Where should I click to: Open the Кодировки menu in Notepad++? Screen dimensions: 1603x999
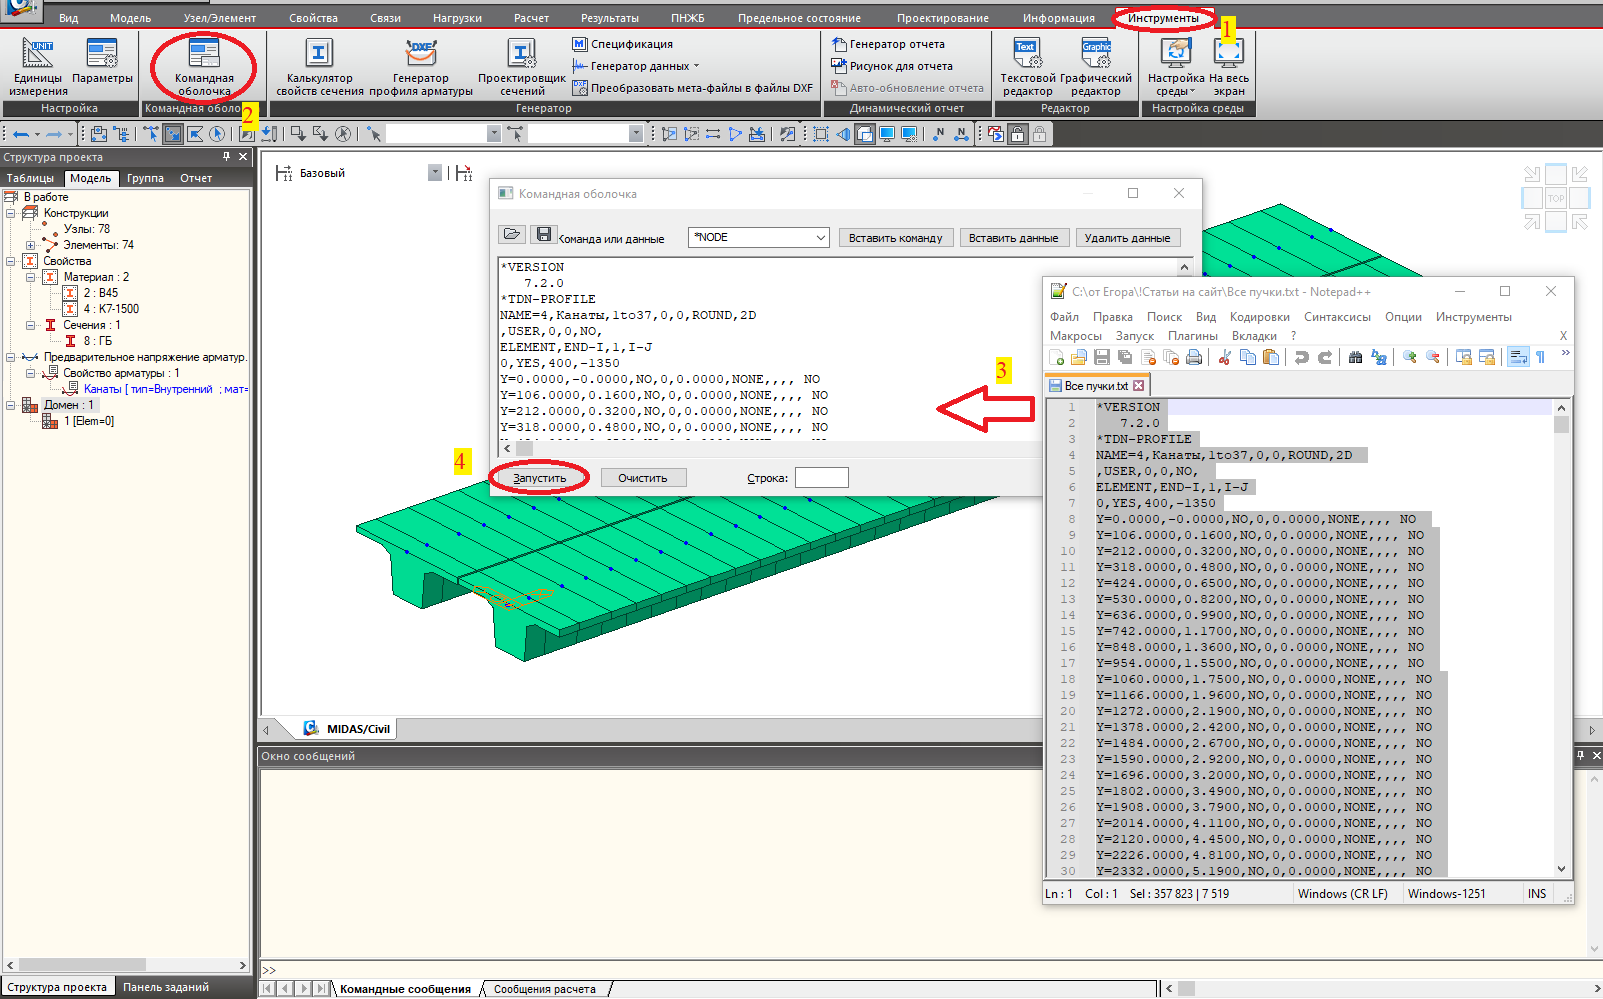coord(1259,317)
